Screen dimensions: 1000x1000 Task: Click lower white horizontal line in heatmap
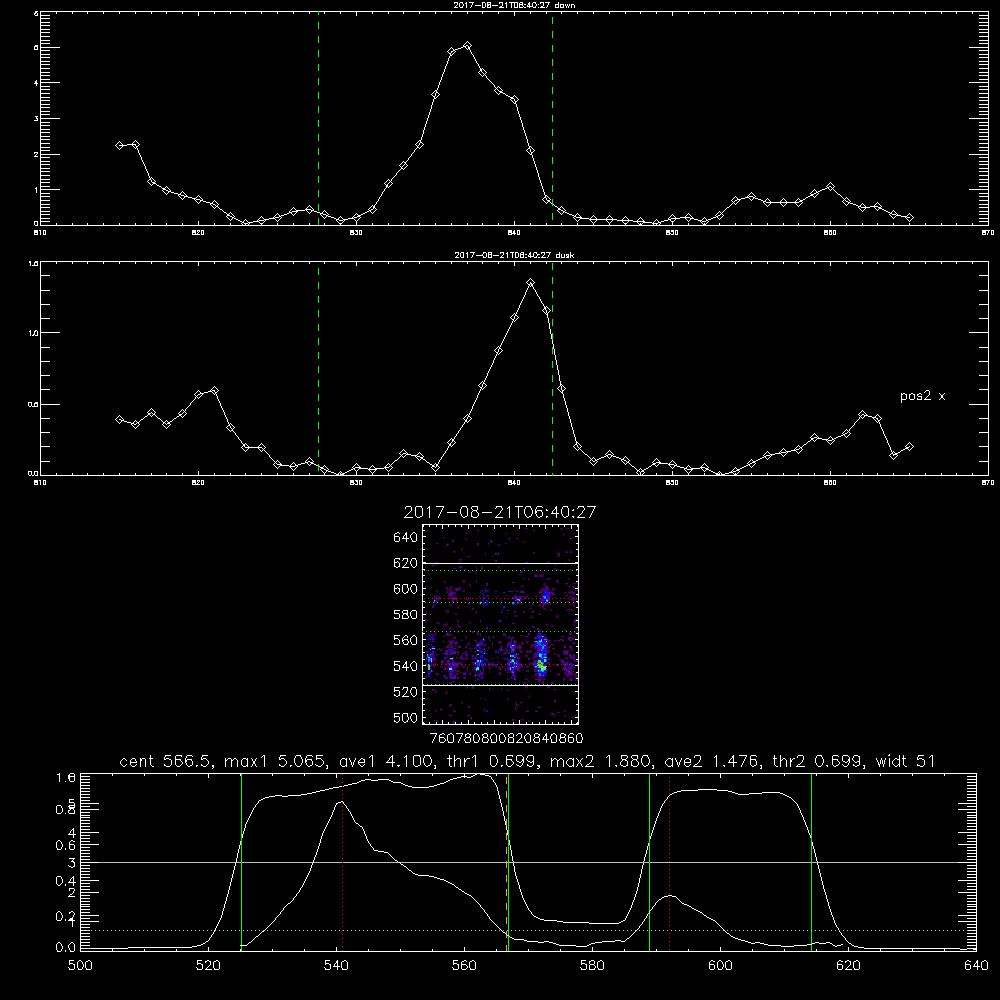tap(500, 685)
